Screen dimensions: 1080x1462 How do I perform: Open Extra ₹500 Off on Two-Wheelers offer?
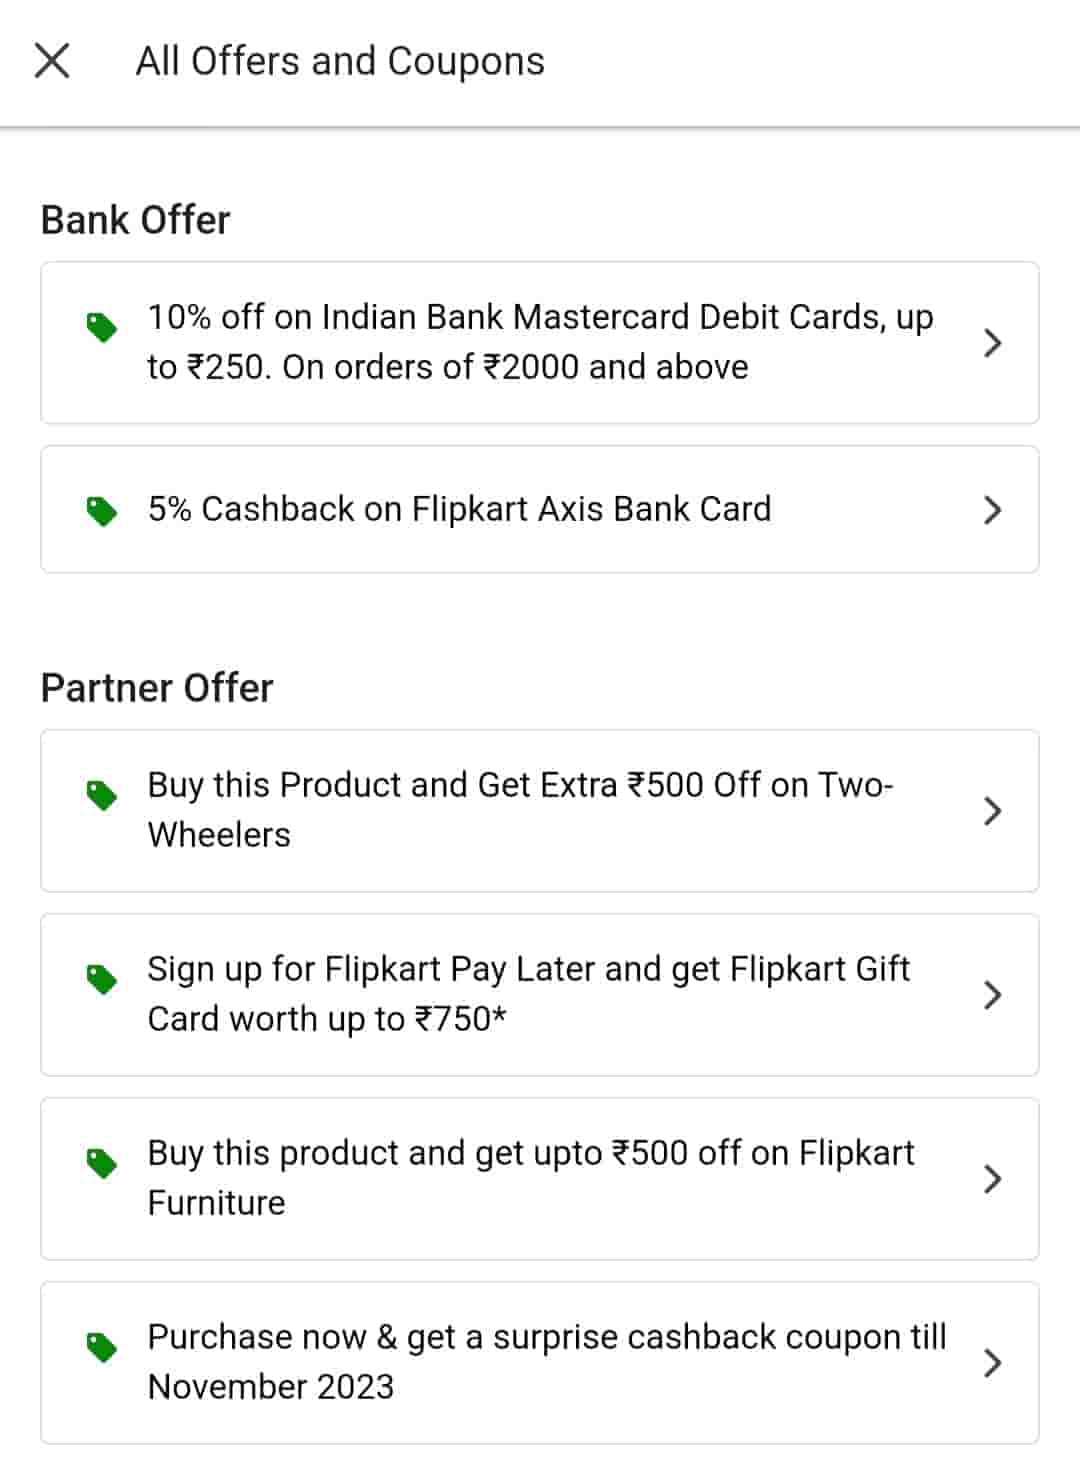(x=520, y=810)
